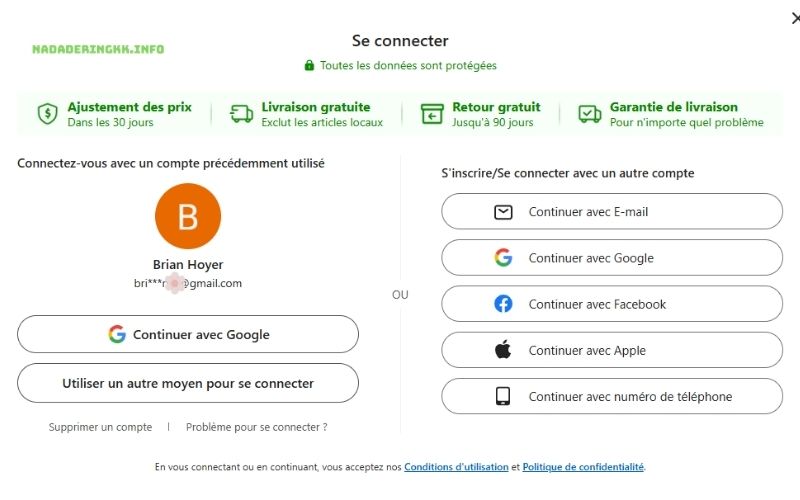Open Problème pour se connecter link
This screenshot has width=800, height=500.
pyautogui.click(x=256, y=427)
